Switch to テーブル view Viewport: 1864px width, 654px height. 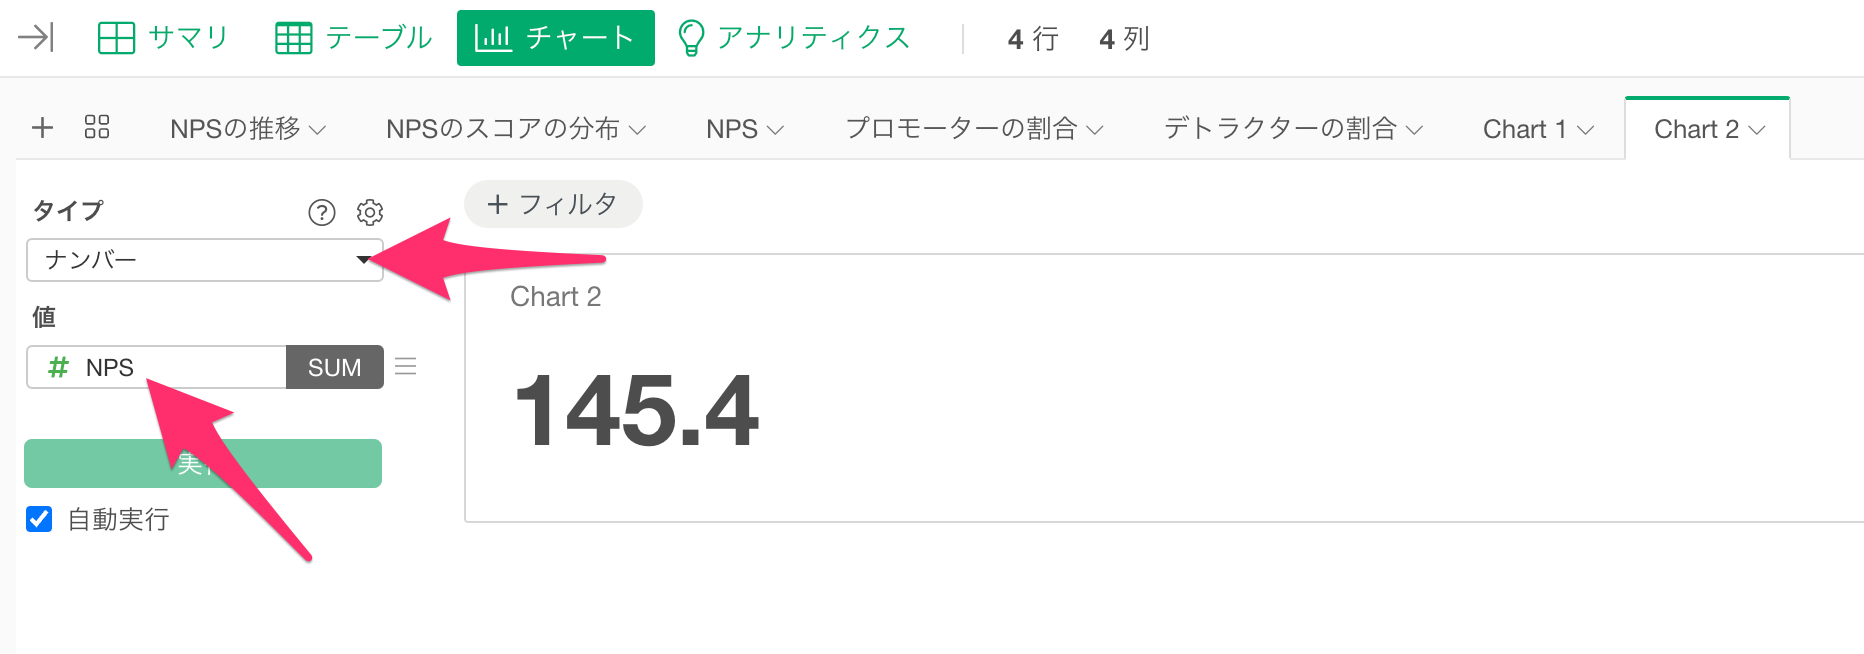click(x=354, y=38)
